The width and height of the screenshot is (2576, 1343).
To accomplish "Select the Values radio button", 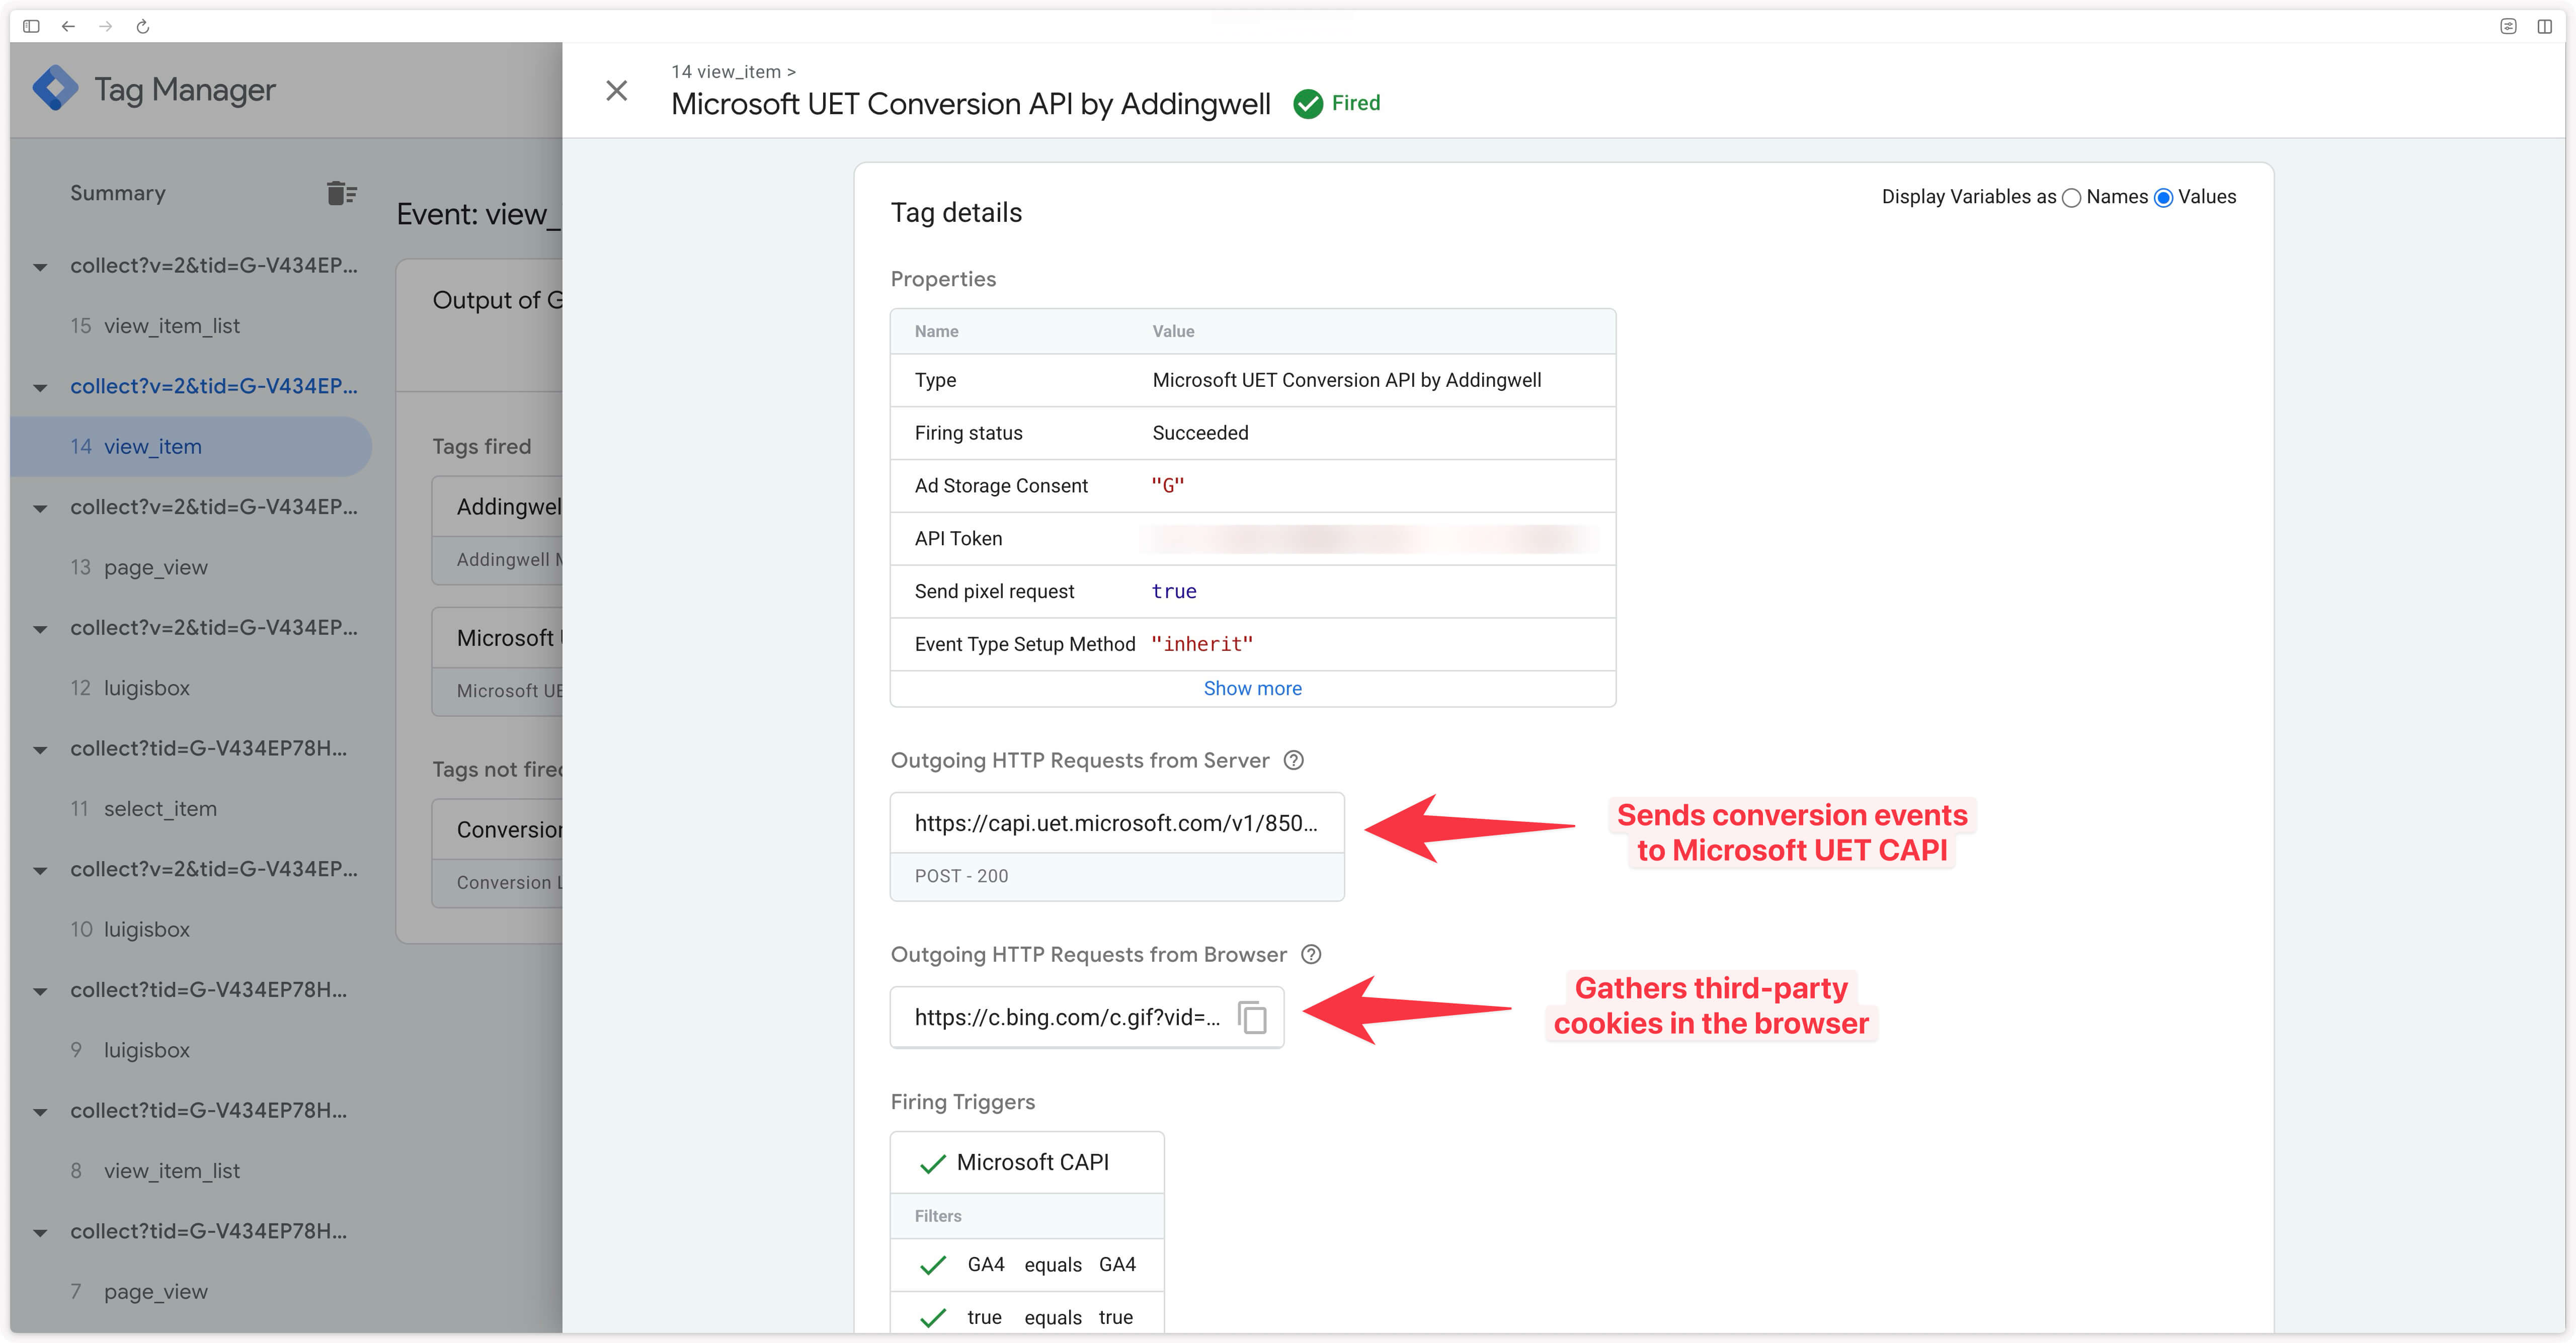I will coord(2163,197).
